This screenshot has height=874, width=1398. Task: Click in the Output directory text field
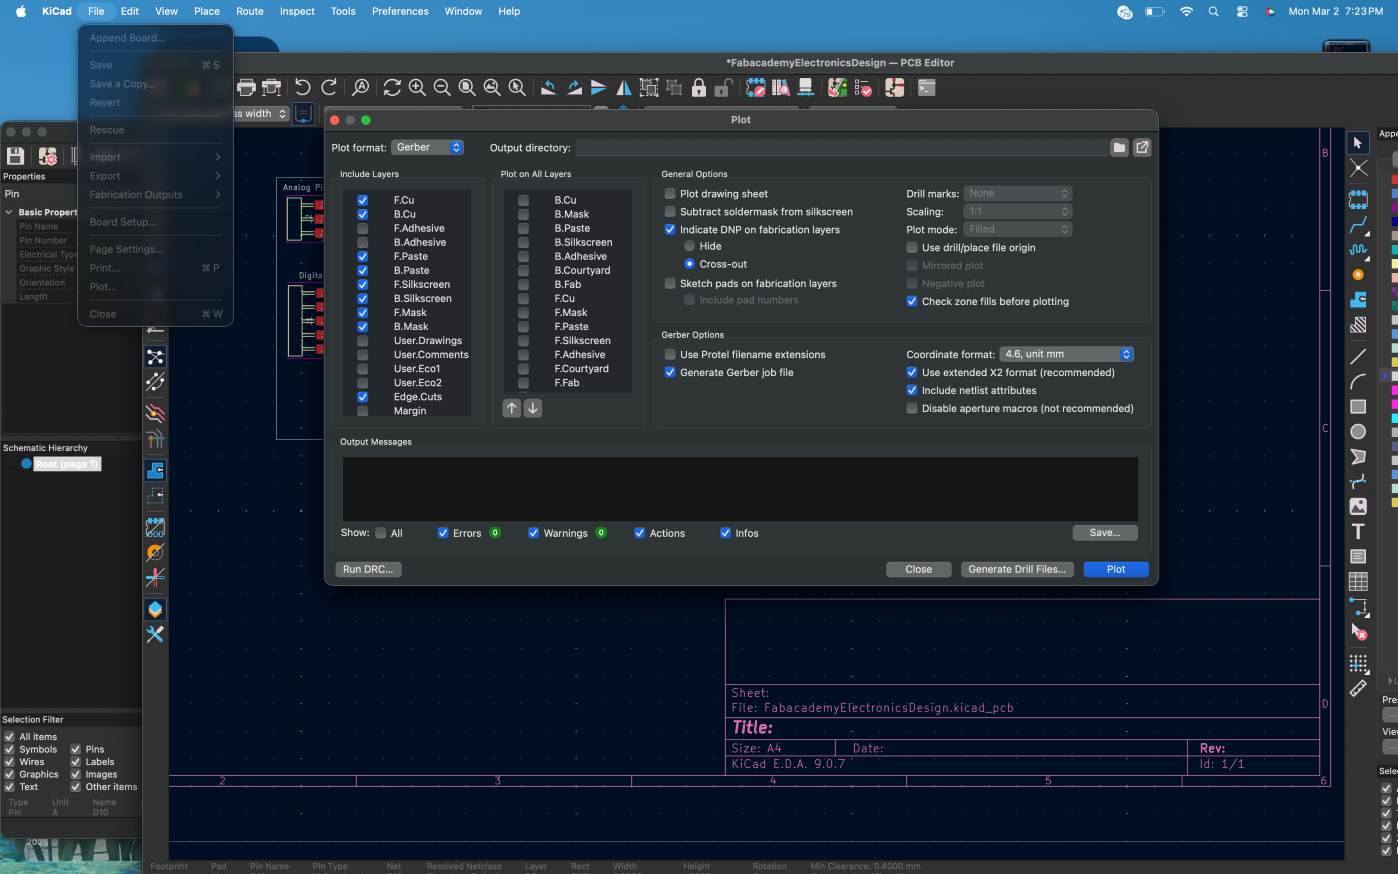(x=840, y=148)
